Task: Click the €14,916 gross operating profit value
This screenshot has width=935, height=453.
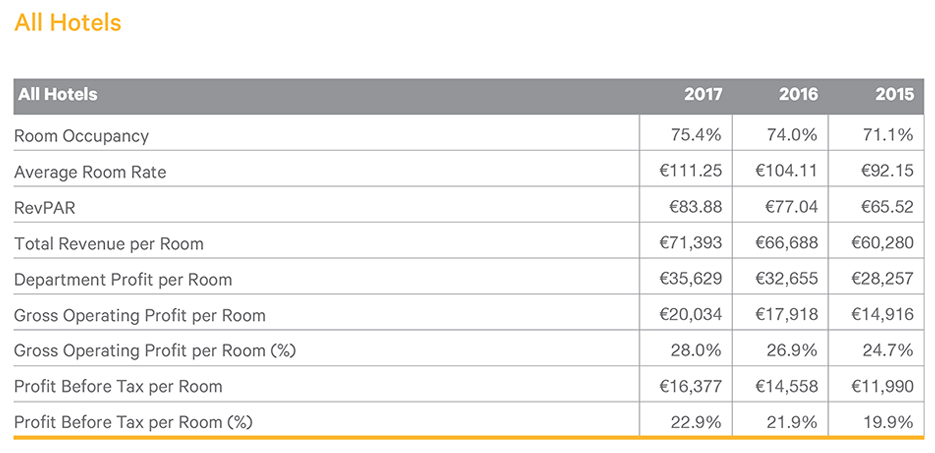Action: tap(882, 315)
